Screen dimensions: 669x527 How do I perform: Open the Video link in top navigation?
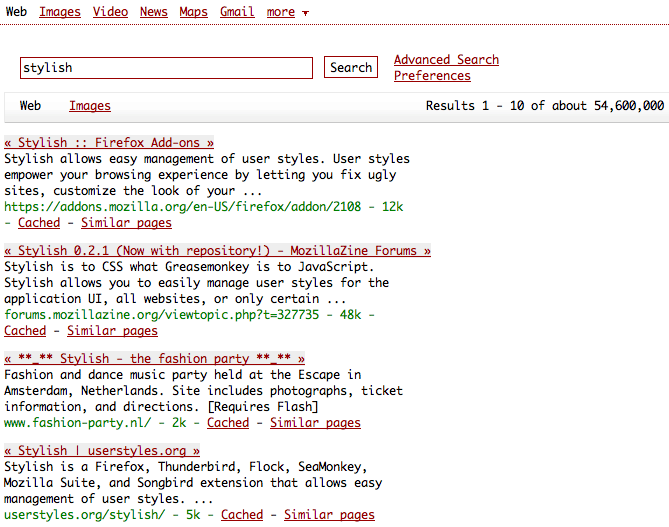point(110,12)
